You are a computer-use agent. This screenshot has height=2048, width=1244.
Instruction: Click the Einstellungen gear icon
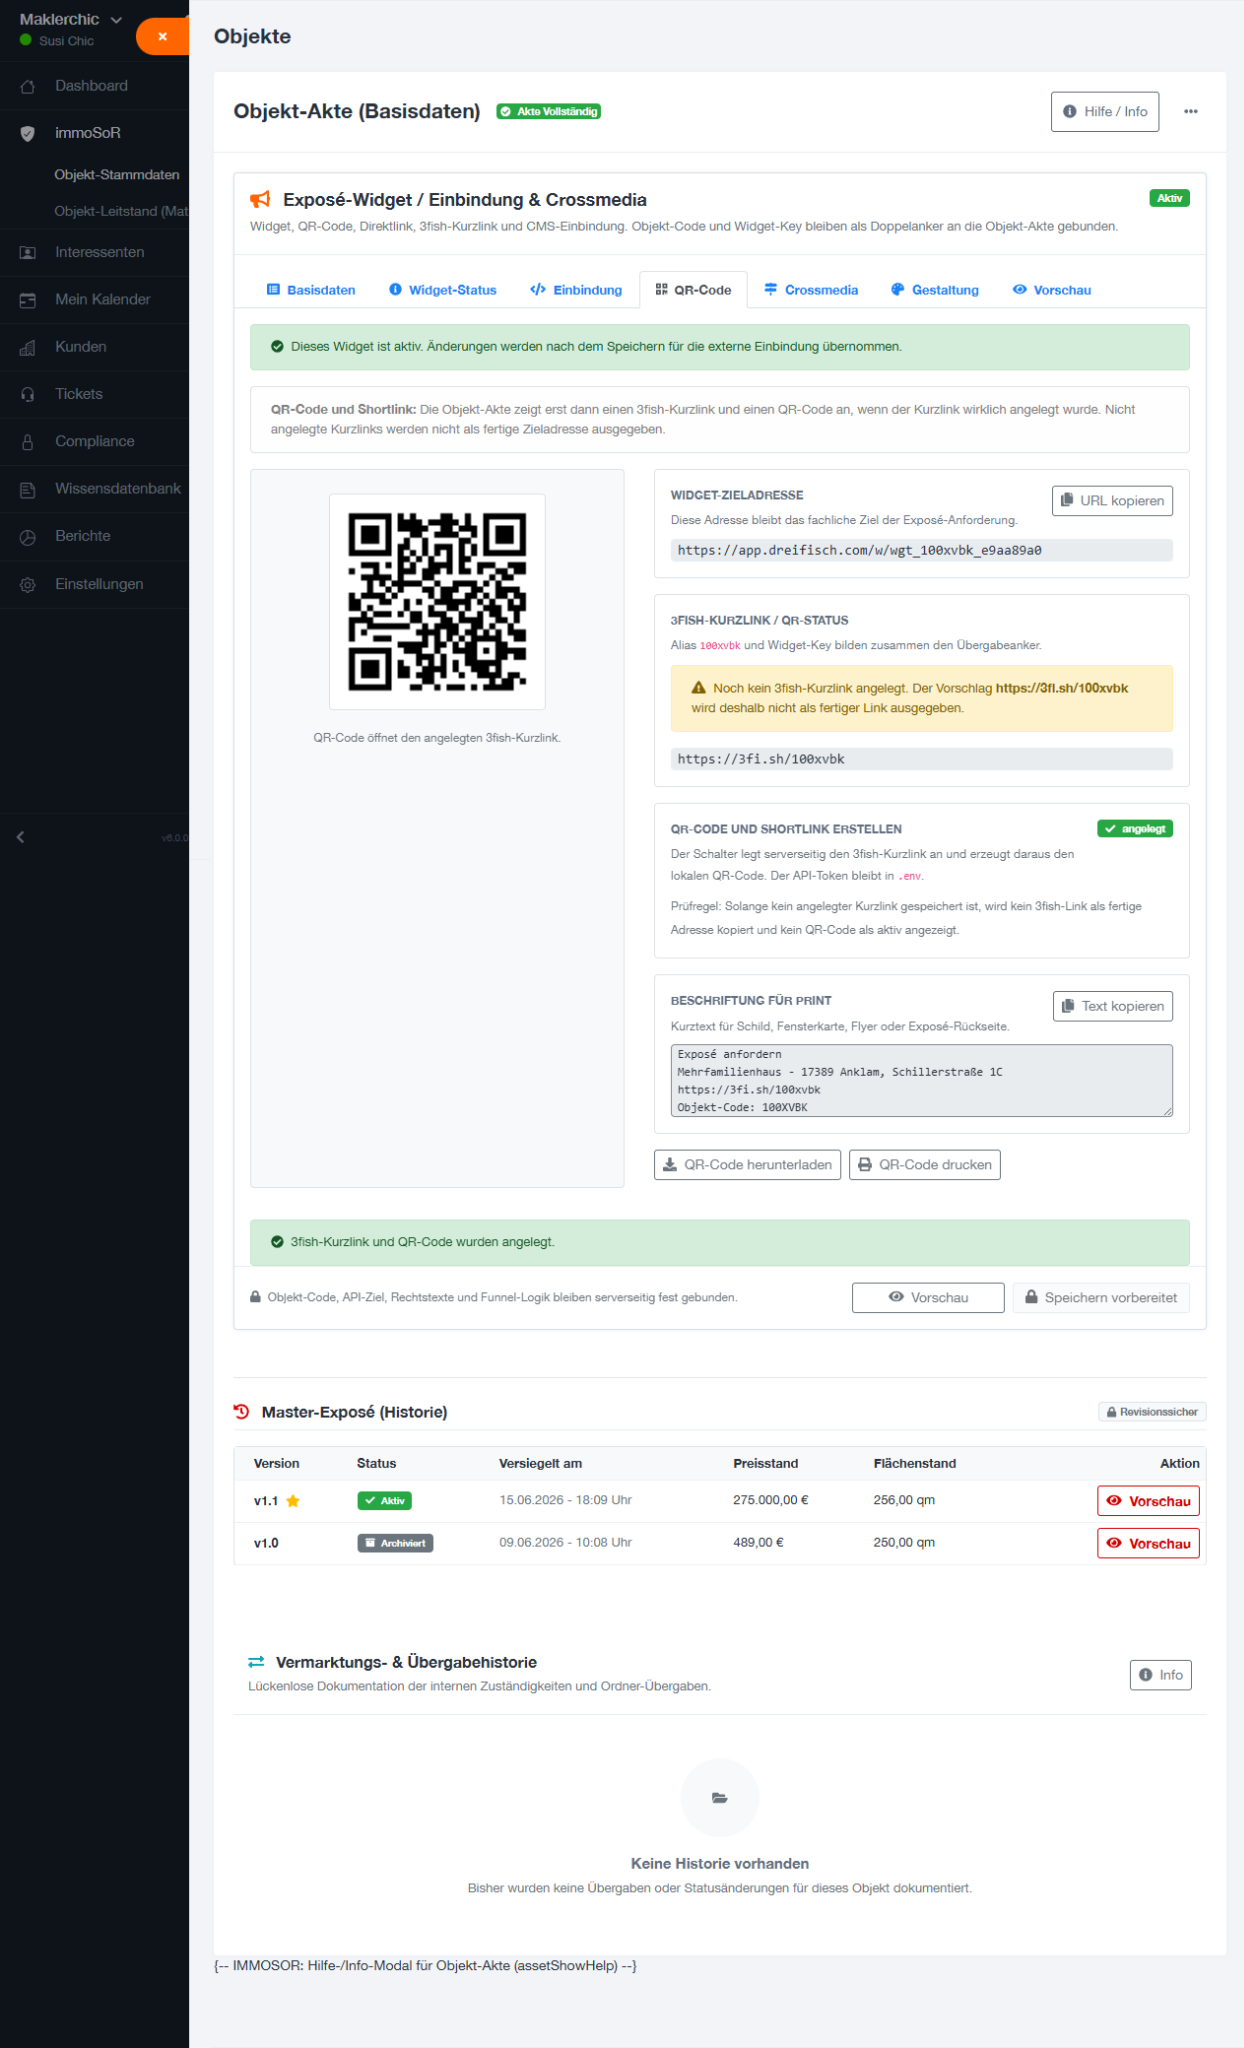pos(28,584)
